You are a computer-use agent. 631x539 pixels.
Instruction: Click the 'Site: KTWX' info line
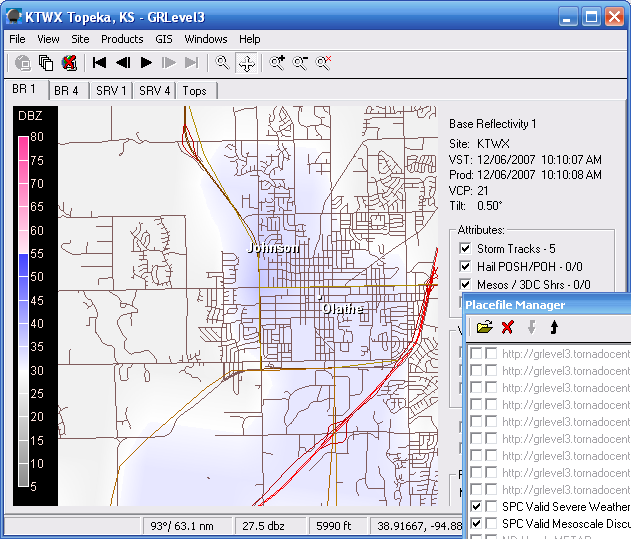tap(479, 144)
